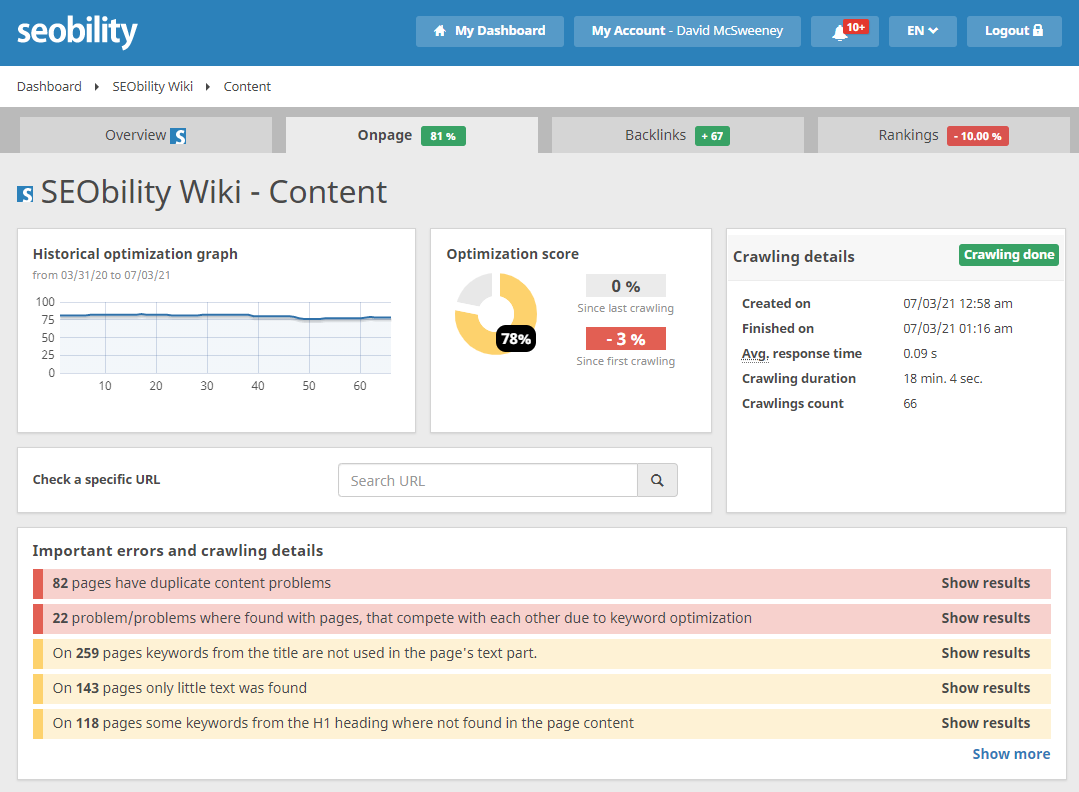This screenshot has width=1079, height=792.
Task: Click the small icon before the page heading
Action: 23,193
